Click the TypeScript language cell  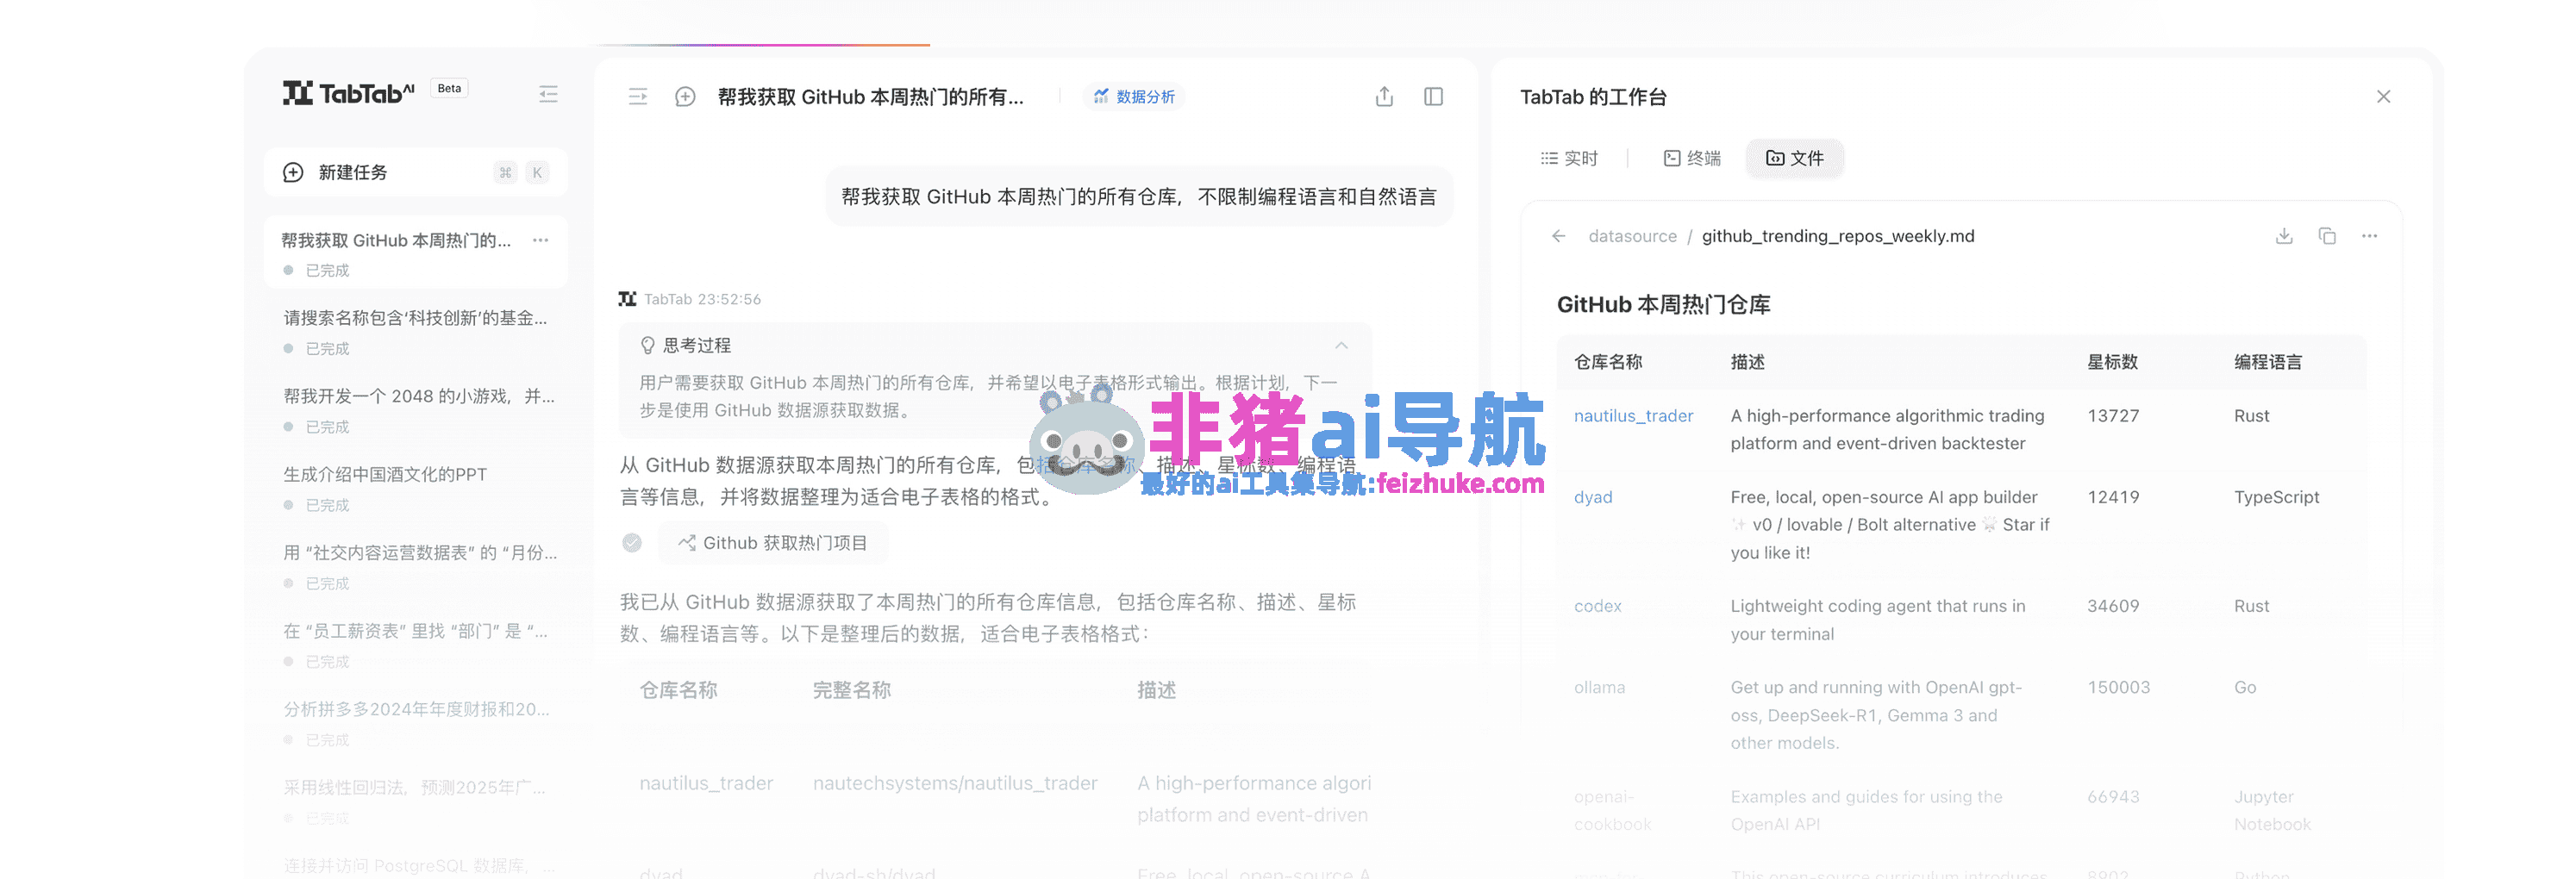pyautogui.click(x=2276, y=497)
